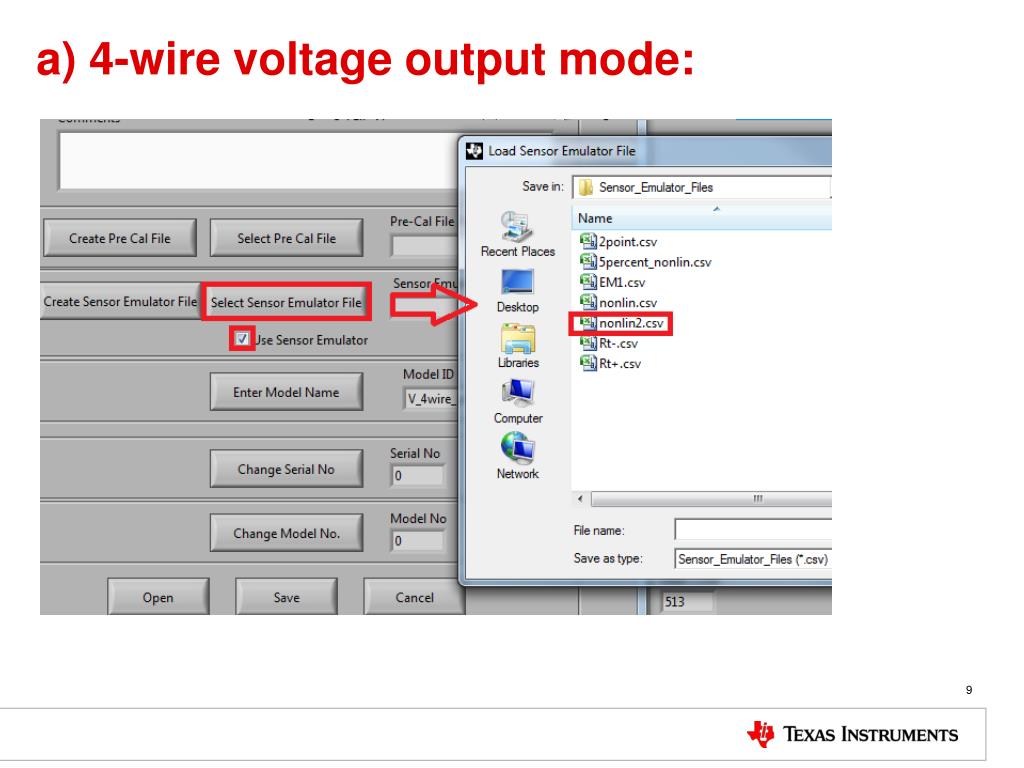Click the nonlin.csv file icon
1024x768 pixels.
[x=588, y=302]
